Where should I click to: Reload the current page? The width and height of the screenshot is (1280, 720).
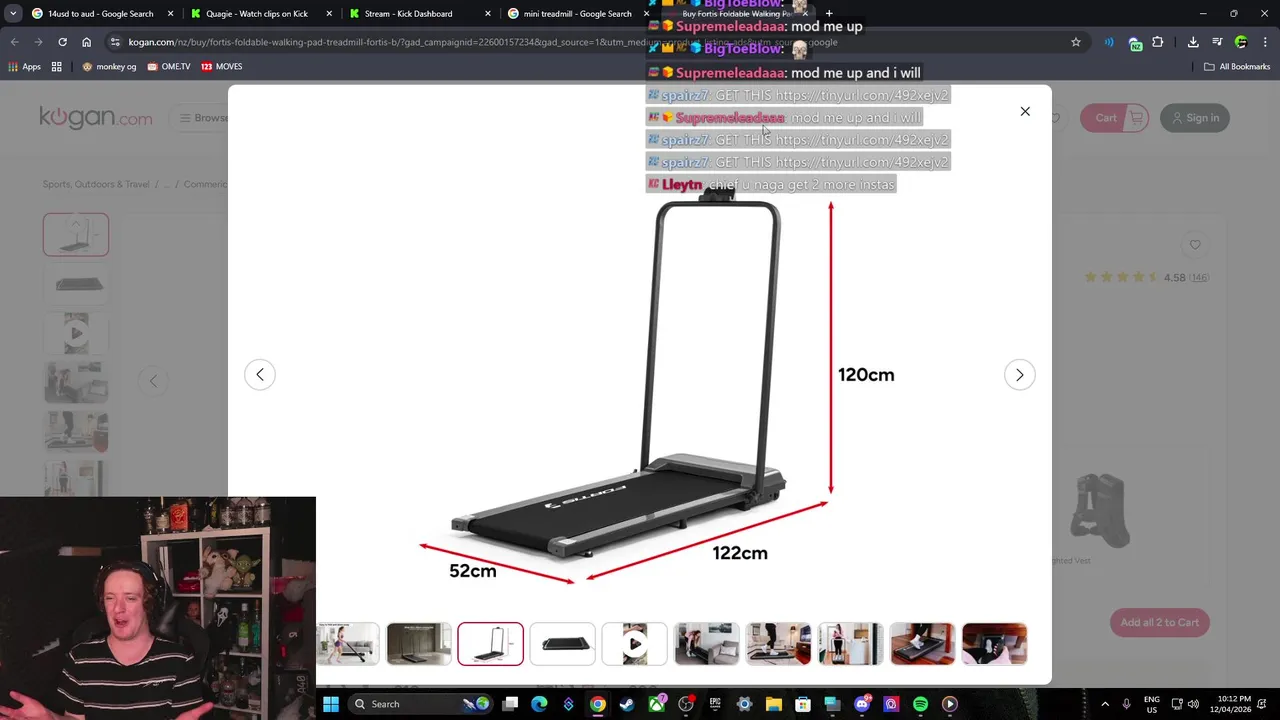pyautogui.click(x=62, y=42)
